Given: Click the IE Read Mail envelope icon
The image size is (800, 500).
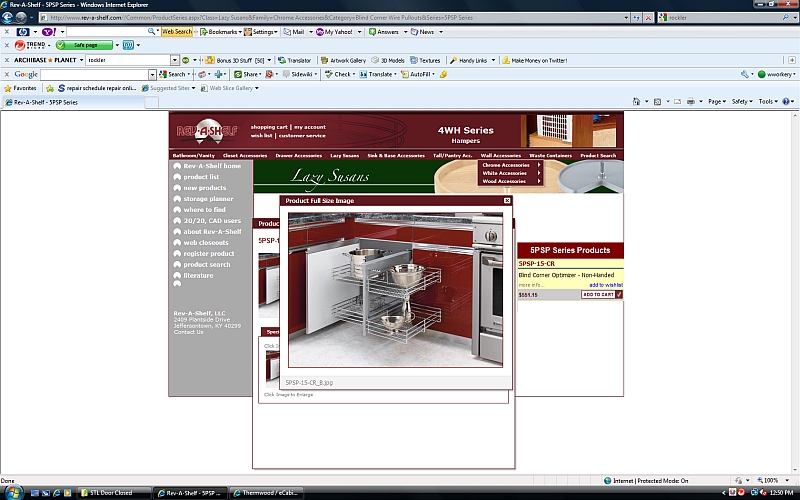Looking at the screenshot, I should [x=678, y=102].
